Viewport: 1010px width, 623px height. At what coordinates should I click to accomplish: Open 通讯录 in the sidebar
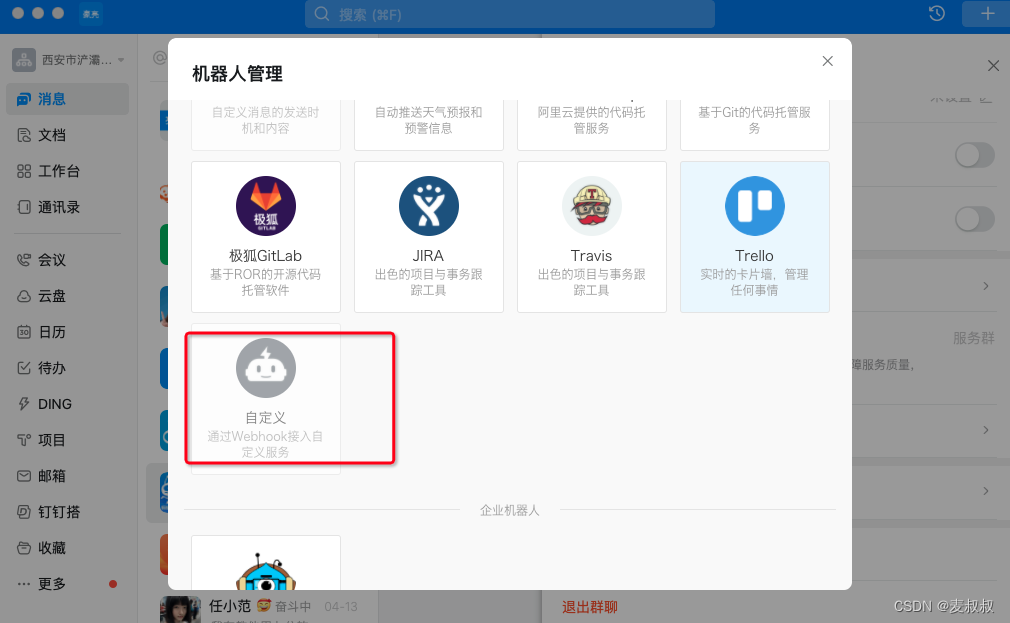(67, 207)
